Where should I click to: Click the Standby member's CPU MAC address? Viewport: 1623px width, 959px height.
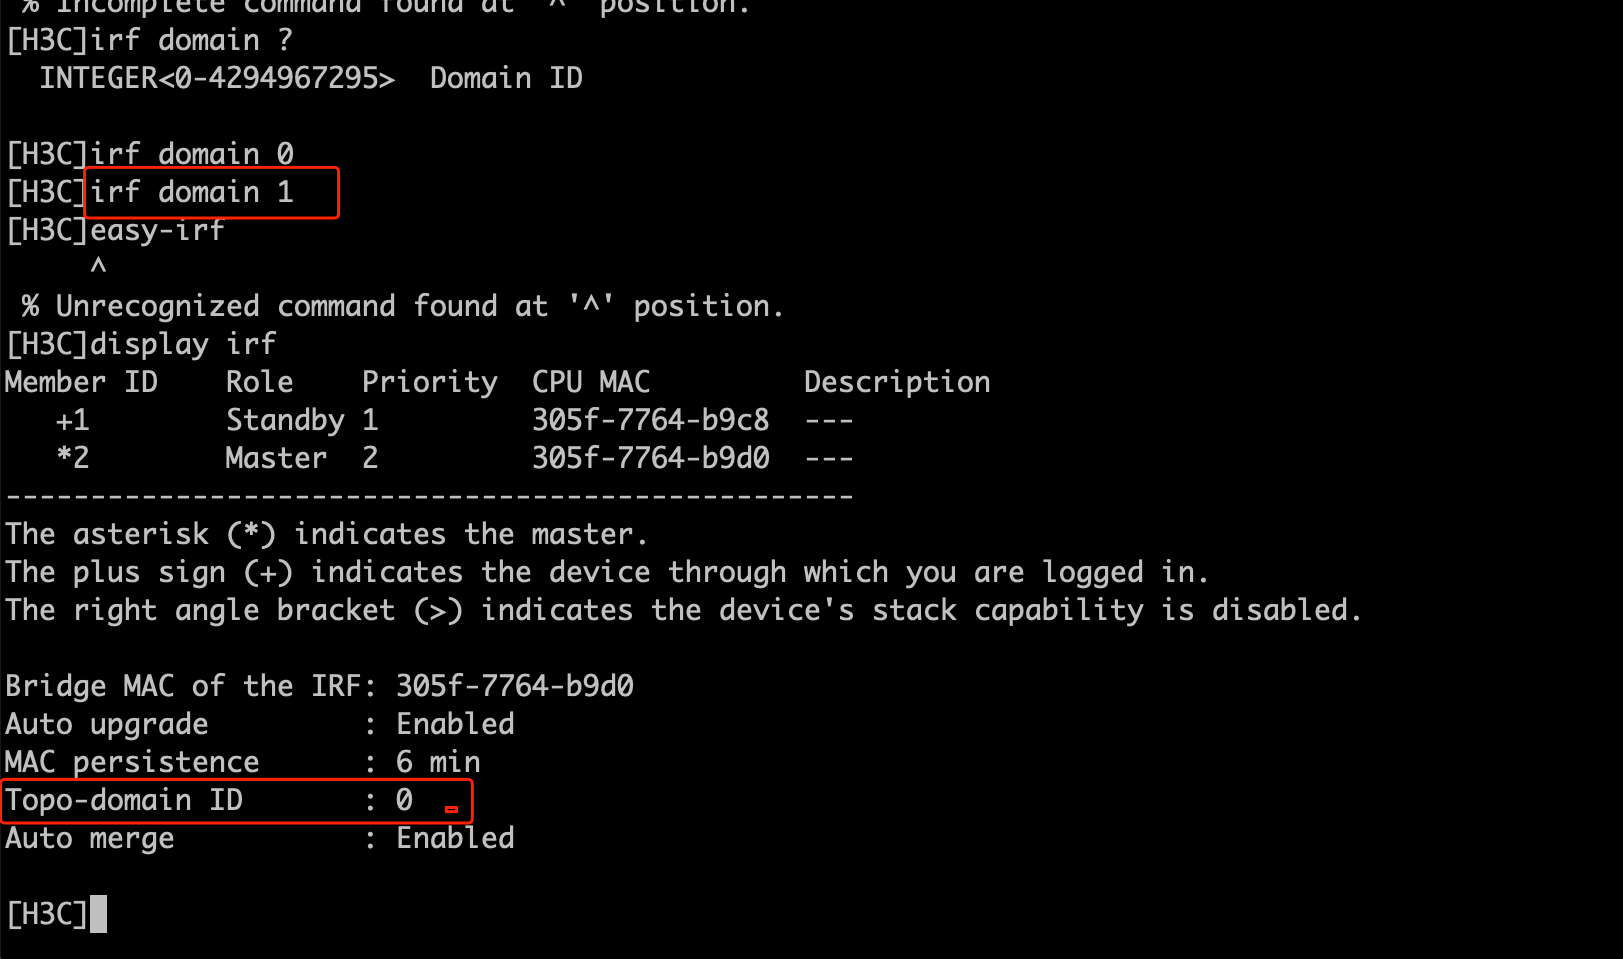pos(651,420)
